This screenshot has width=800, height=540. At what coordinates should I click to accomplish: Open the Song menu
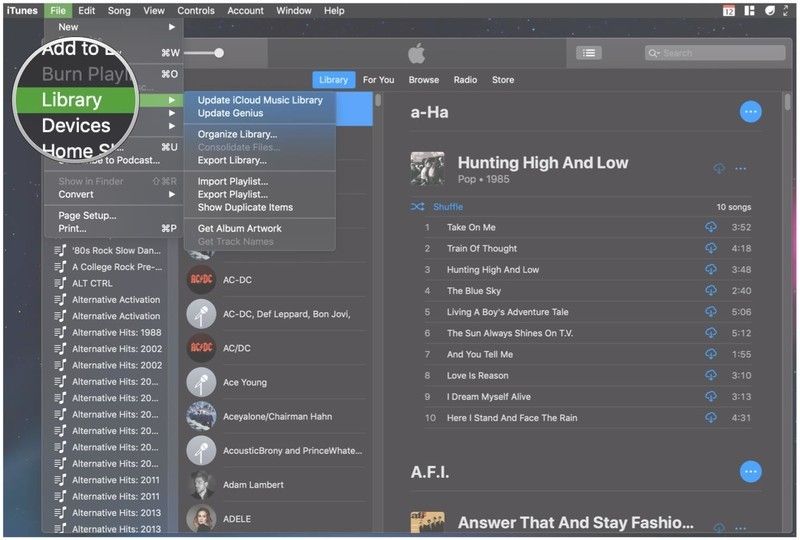coord(119,10)
